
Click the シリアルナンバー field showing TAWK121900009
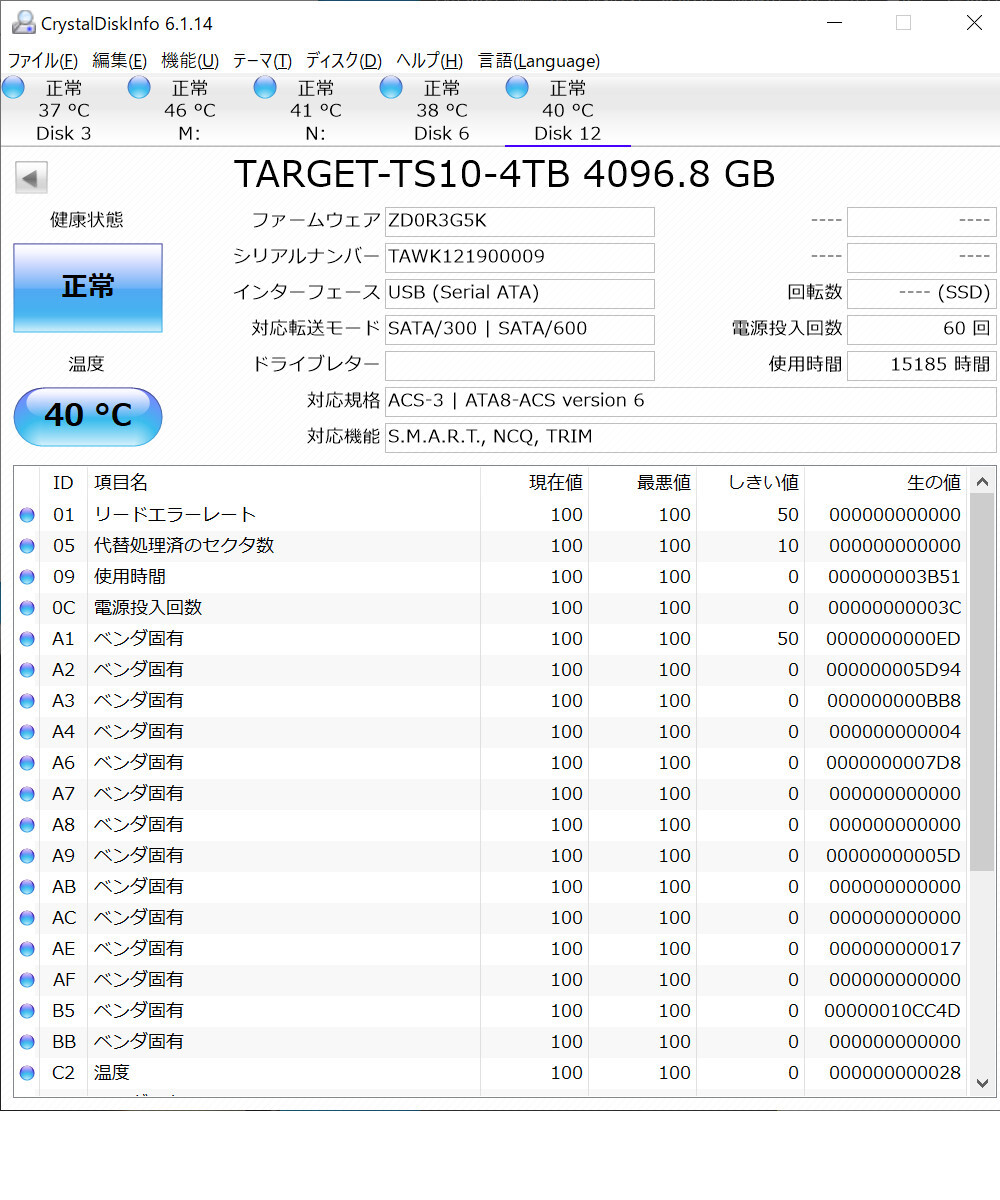pyautogui.click(x=519, y=257)
